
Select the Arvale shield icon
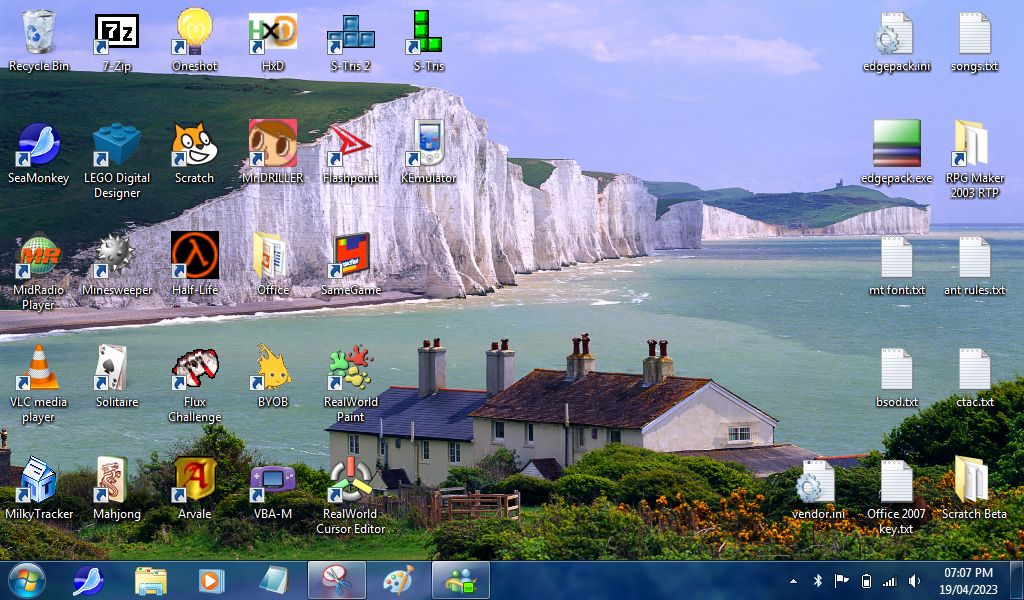[x=194, y=479]
